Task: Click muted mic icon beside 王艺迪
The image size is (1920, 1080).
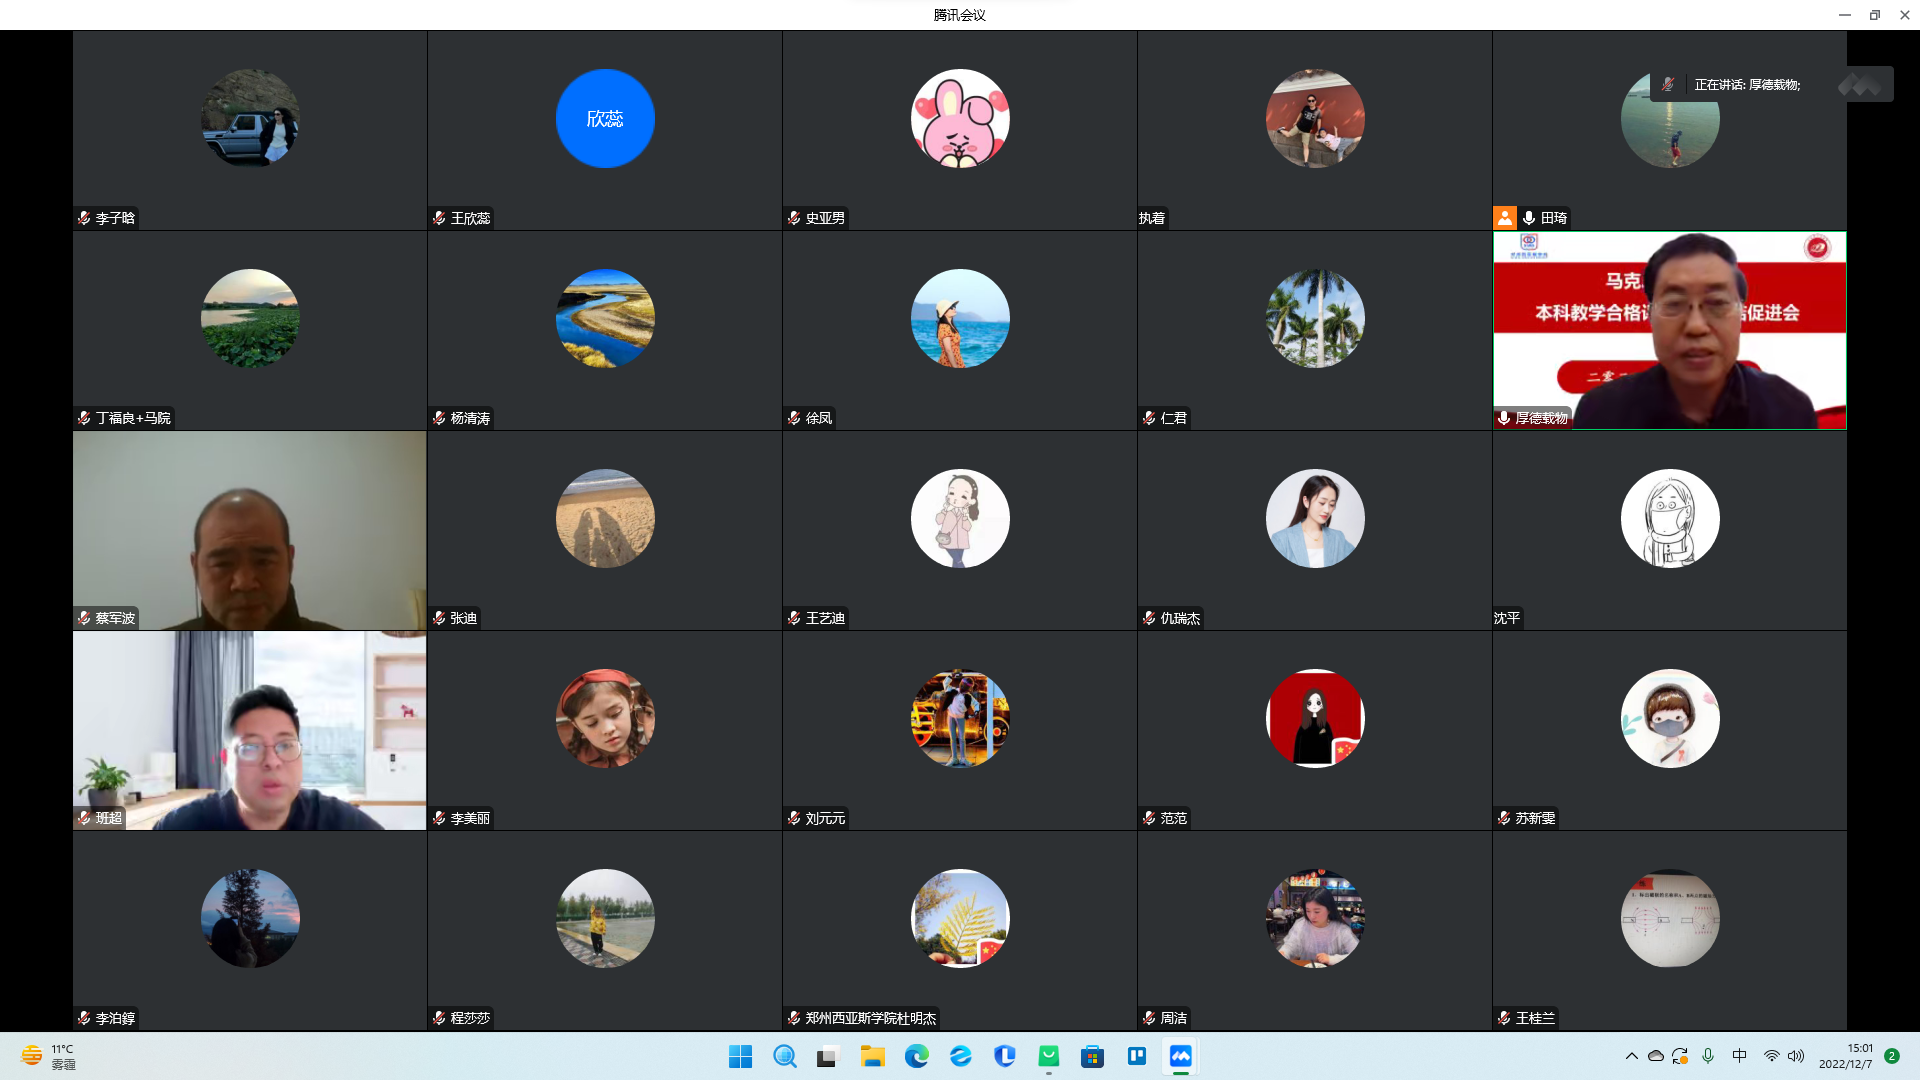Action: click(794, 618)
